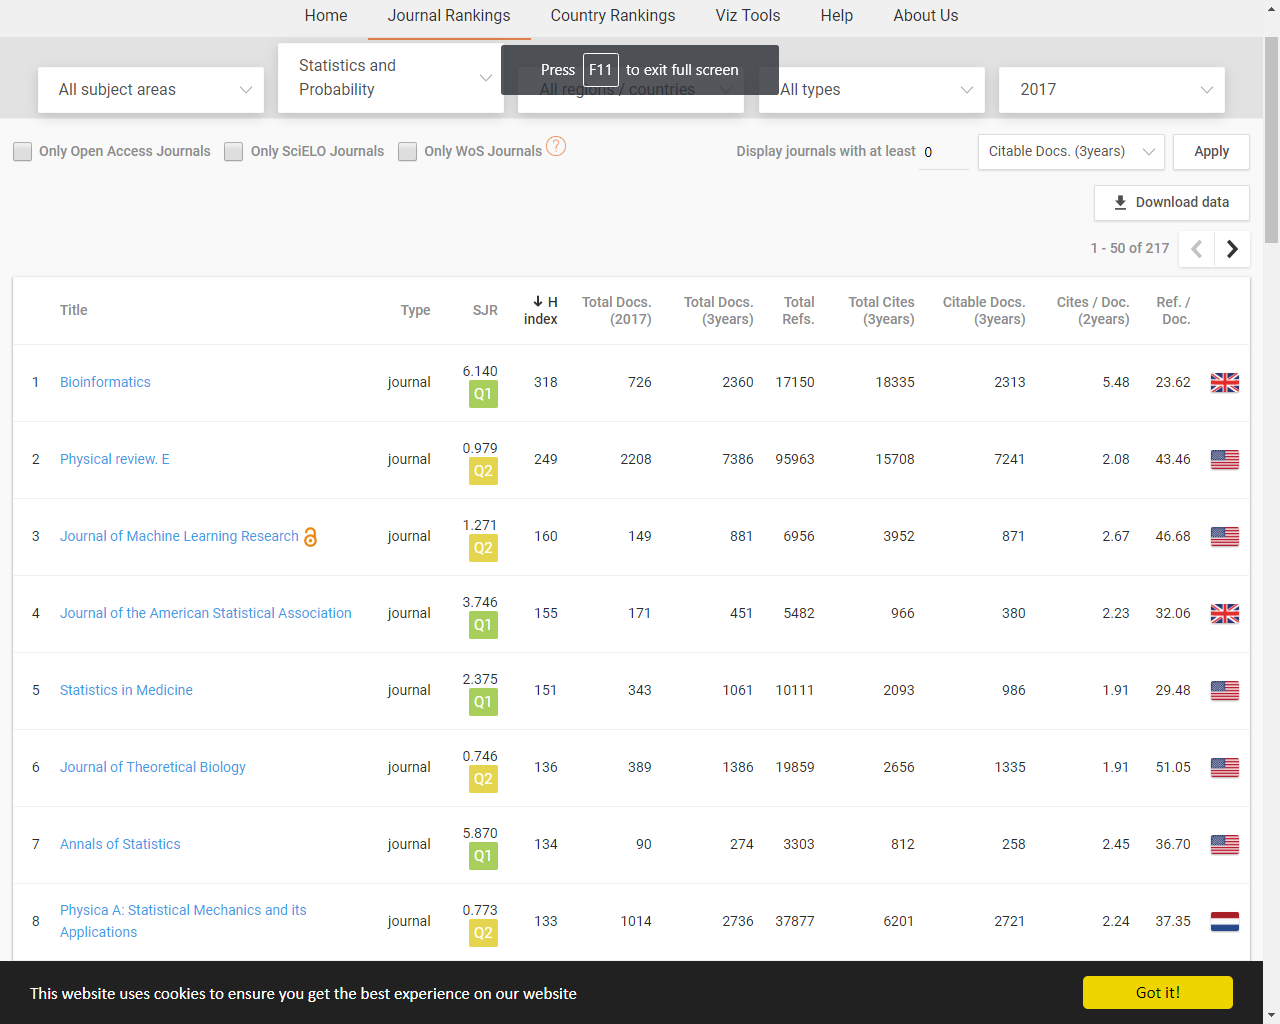Go to next results page with right arrow

[x=1232, y=248]
